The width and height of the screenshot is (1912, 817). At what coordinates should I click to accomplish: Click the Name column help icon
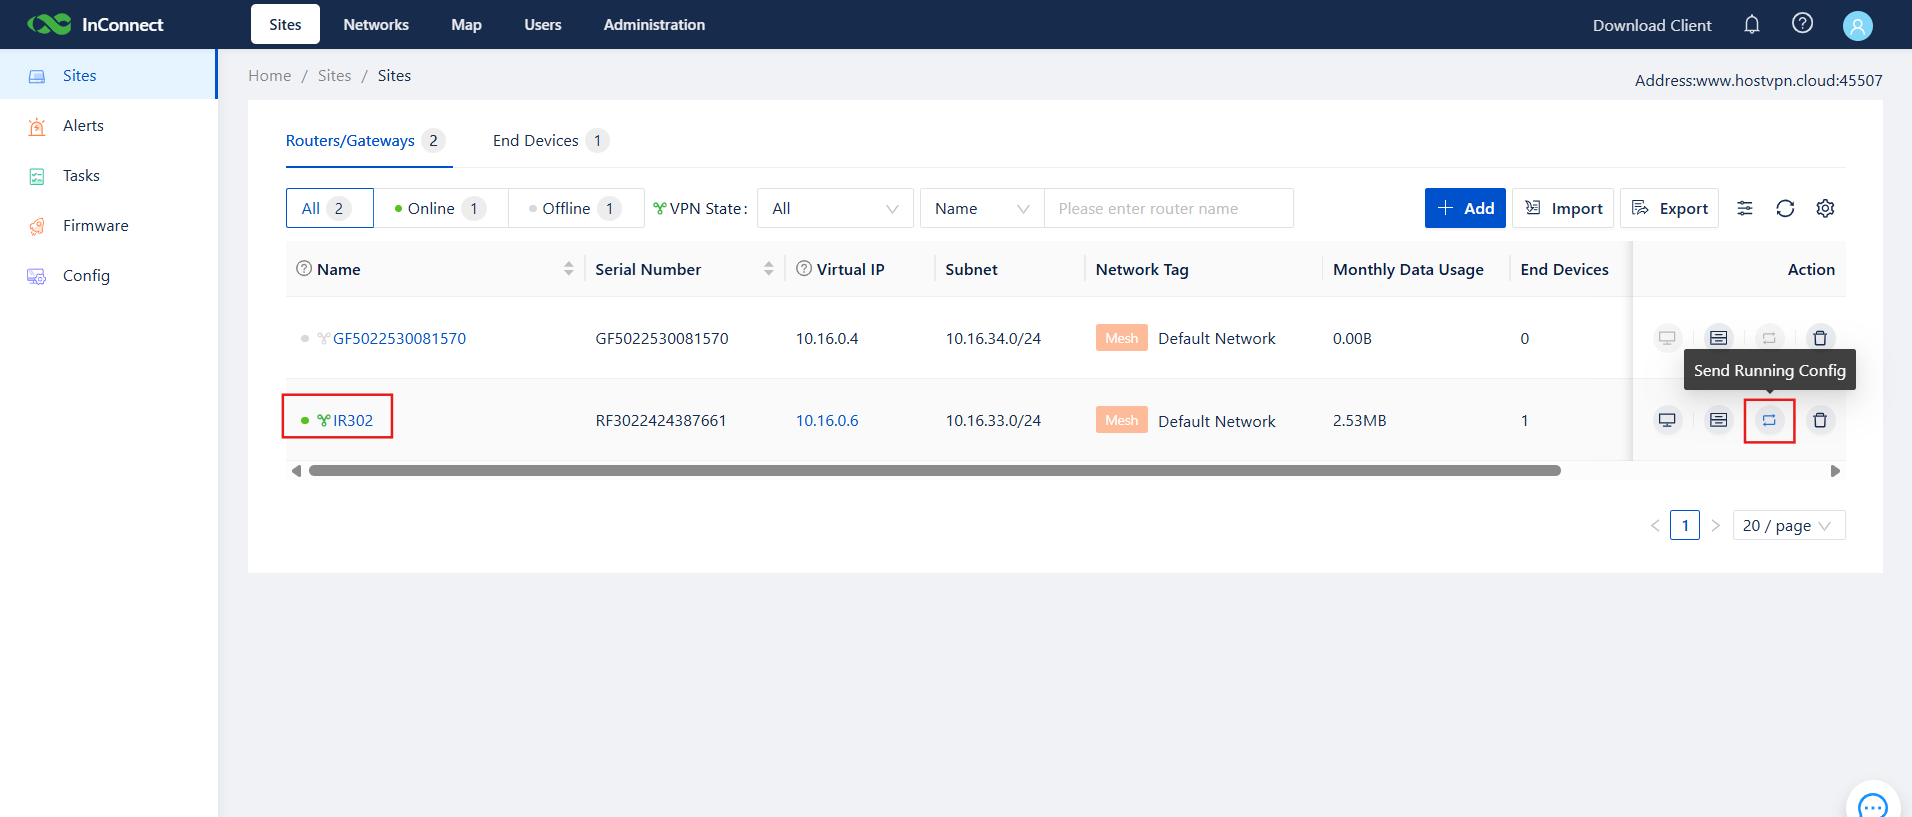304,268
